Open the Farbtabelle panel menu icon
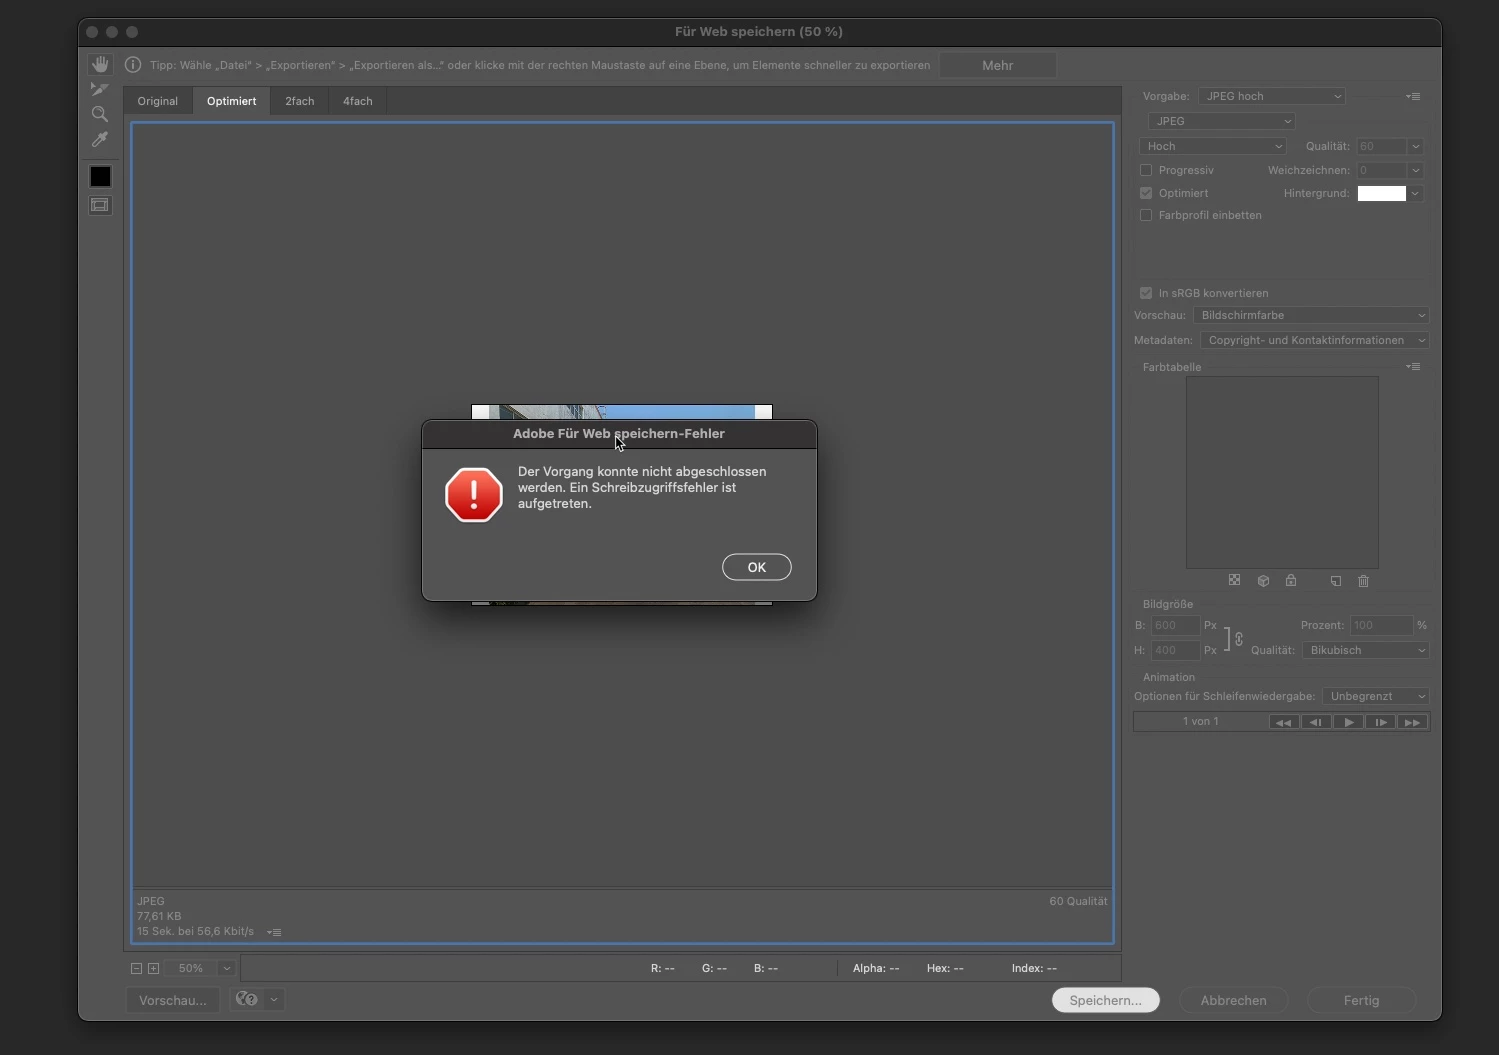The image size is (1499, 1055). tap(1413, 366)
